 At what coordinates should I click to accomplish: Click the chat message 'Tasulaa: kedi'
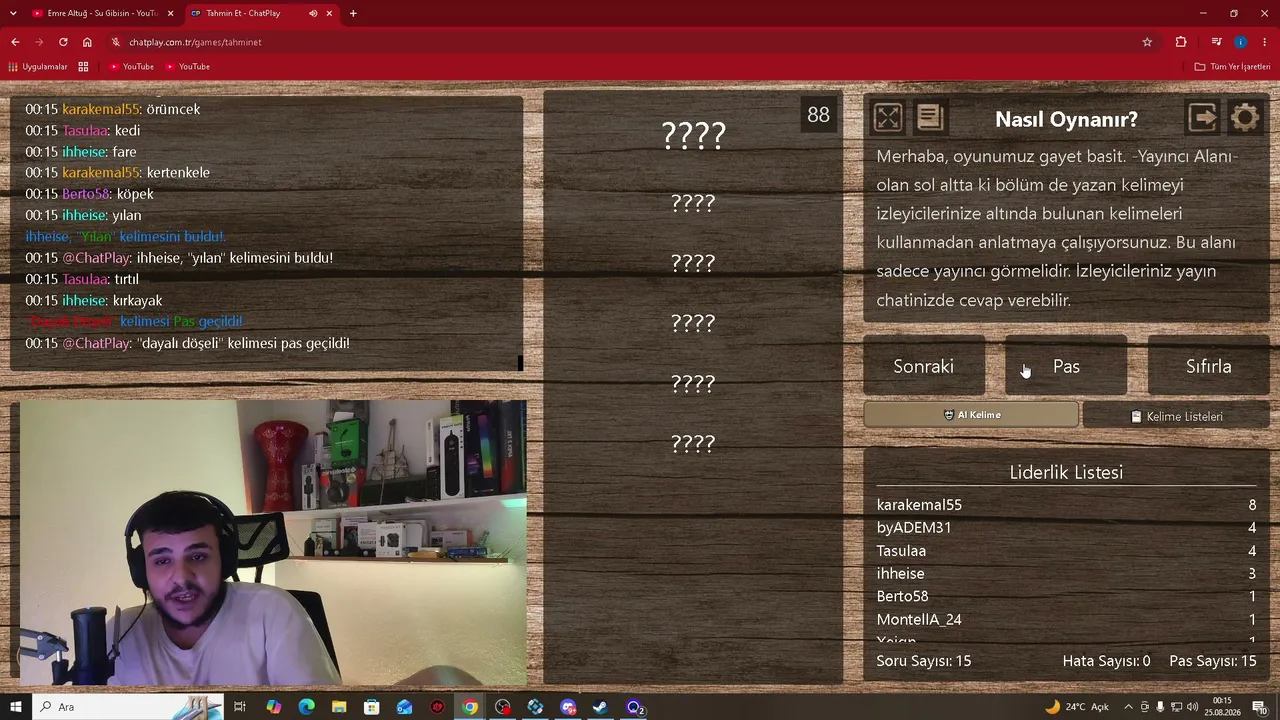[x=83, y=130]
